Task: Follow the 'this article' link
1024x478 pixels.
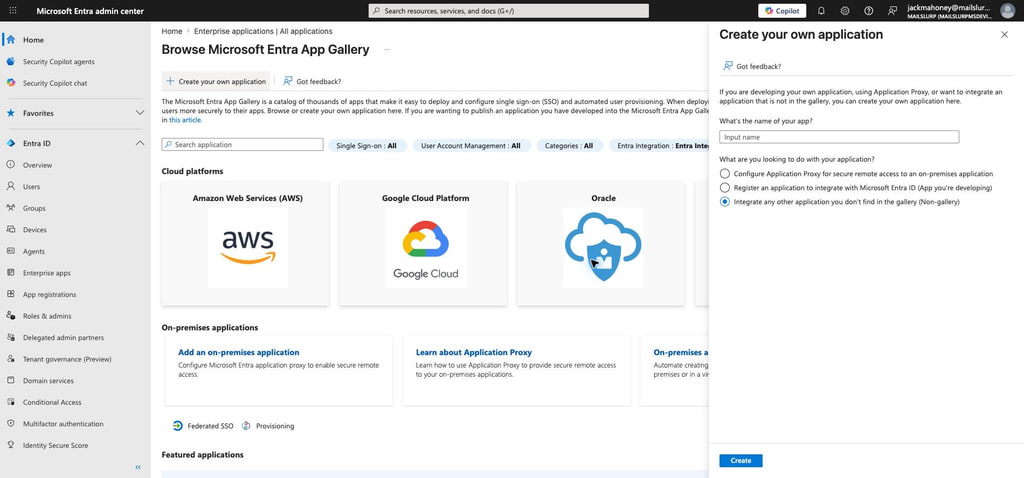Action: click(185, 120)
